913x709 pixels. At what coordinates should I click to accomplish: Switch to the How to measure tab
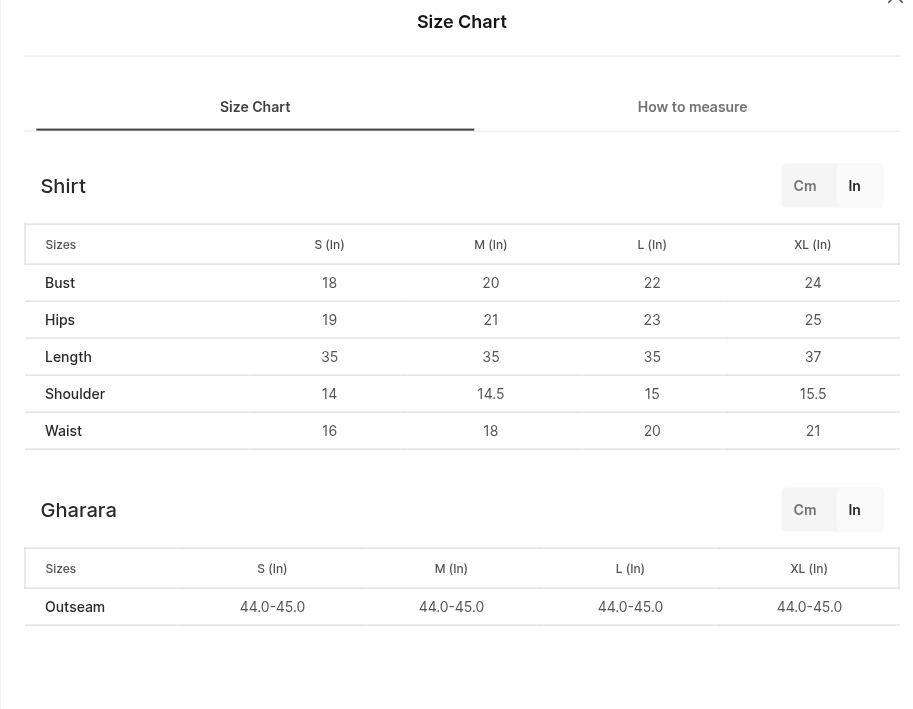click(x=692, y=107)
